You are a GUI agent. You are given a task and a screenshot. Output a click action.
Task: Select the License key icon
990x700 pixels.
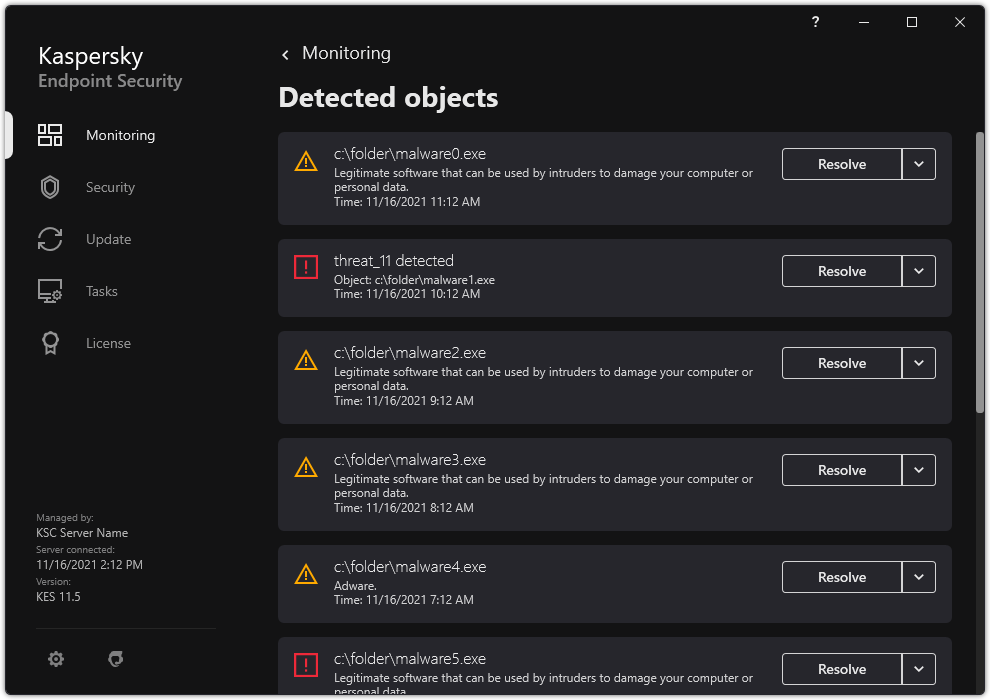point(50,343)
